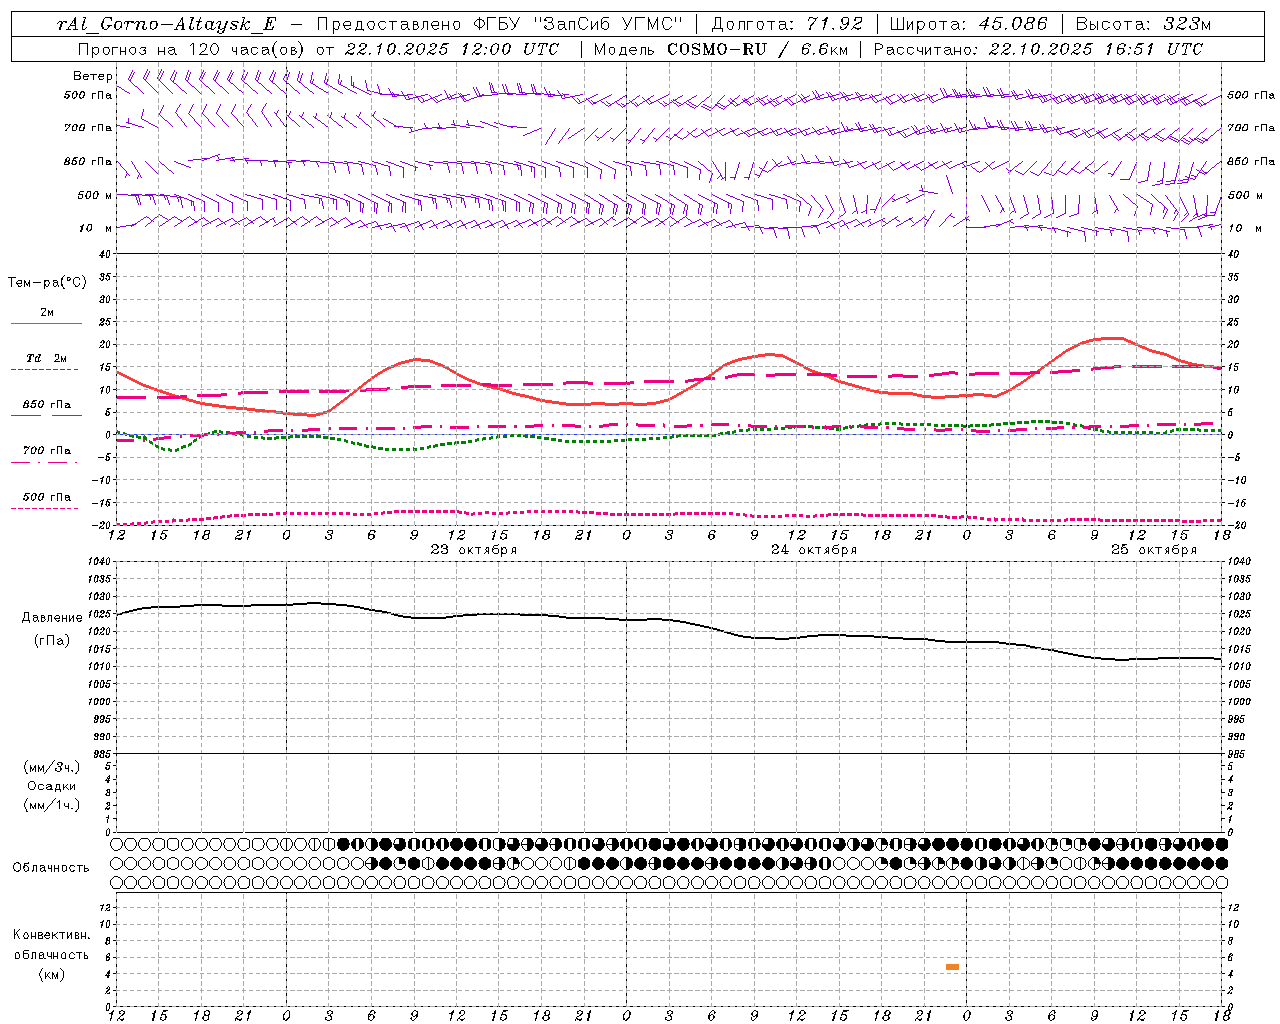Click the '2м' temperature legend label
This screenshot has height=1024, width=1280.
tap(47, 313)
